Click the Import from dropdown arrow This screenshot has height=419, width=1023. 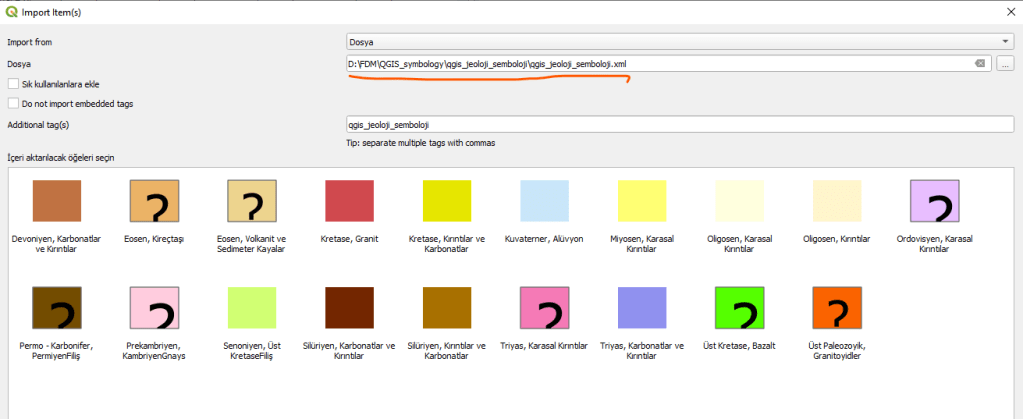1005,42
